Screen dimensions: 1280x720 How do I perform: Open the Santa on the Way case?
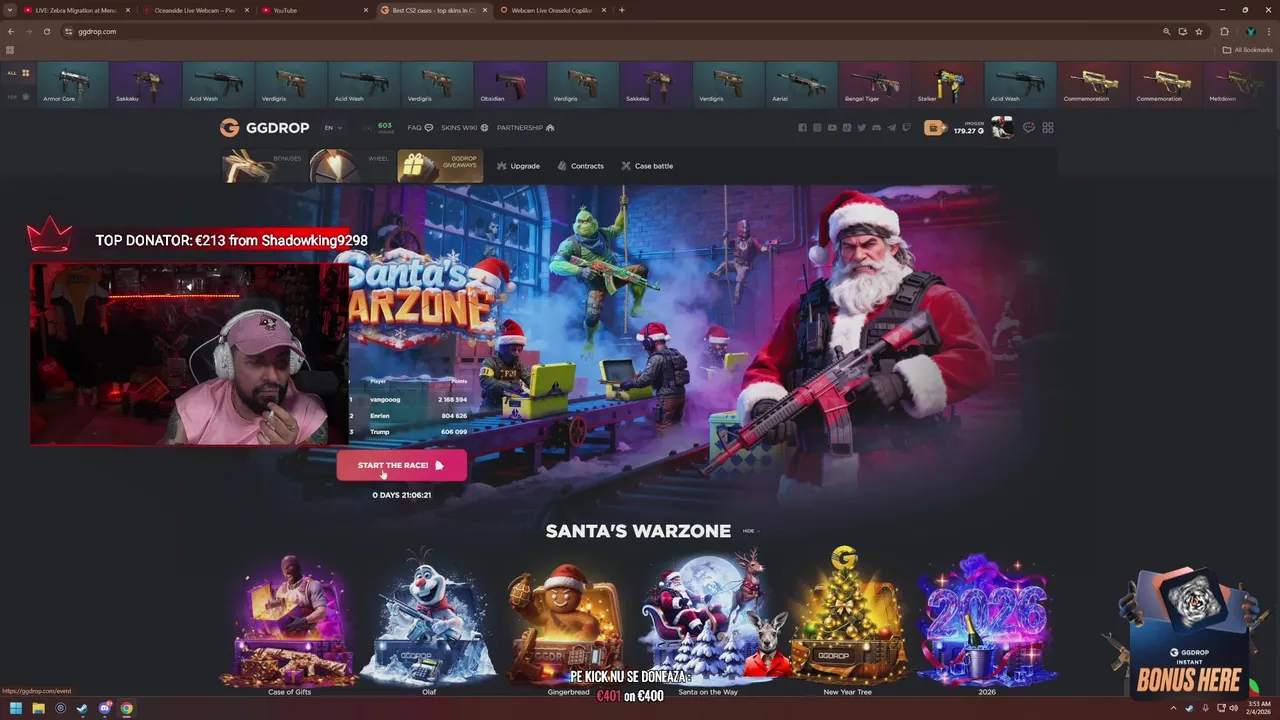[x=708, y=623]
